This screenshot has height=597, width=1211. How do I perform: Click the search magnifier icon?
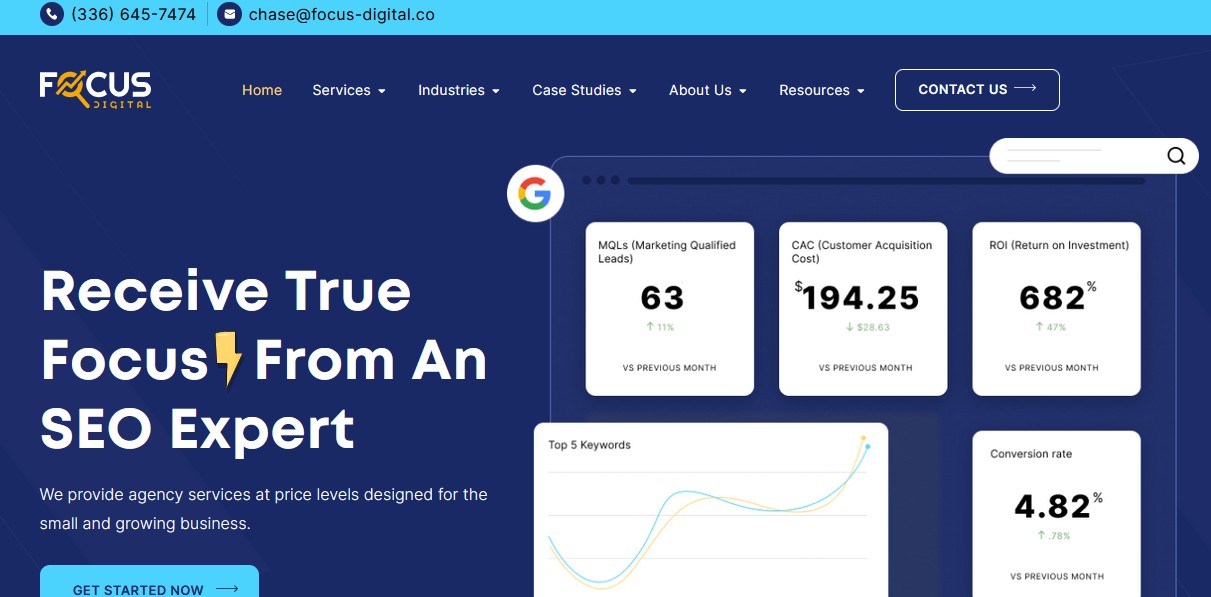pos(1176,156)
